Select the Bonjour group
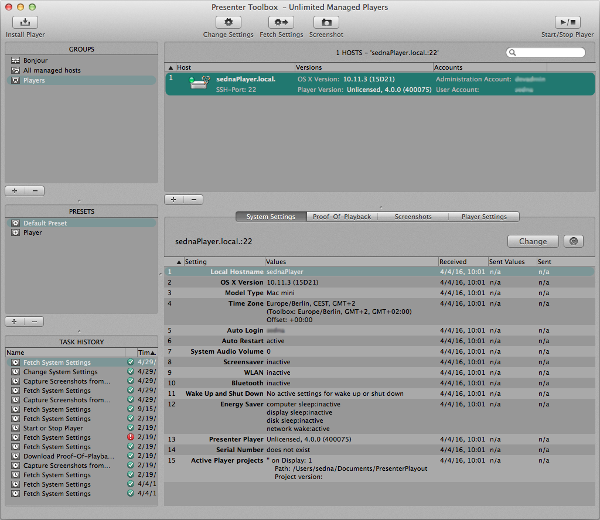The height and width of the screenshot is (520, 600). [x=81, y=60]
